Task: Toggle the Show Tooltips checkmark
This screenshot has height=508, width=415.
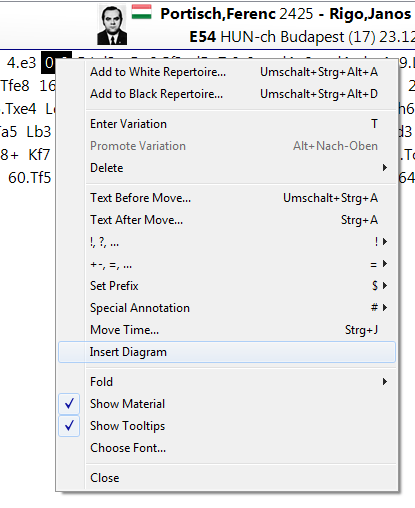Action: point(69,426)
